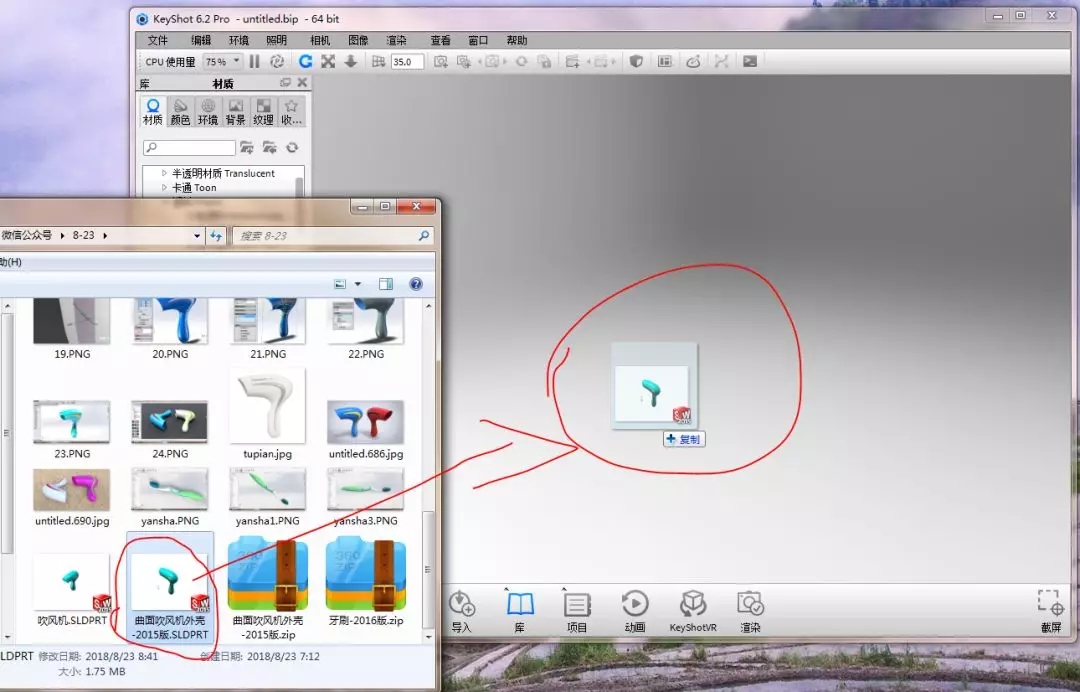Screen dimensions: 1080x692
Task: Click the 微信公众号 breadcrumb folder
Action: coord(26,235)
